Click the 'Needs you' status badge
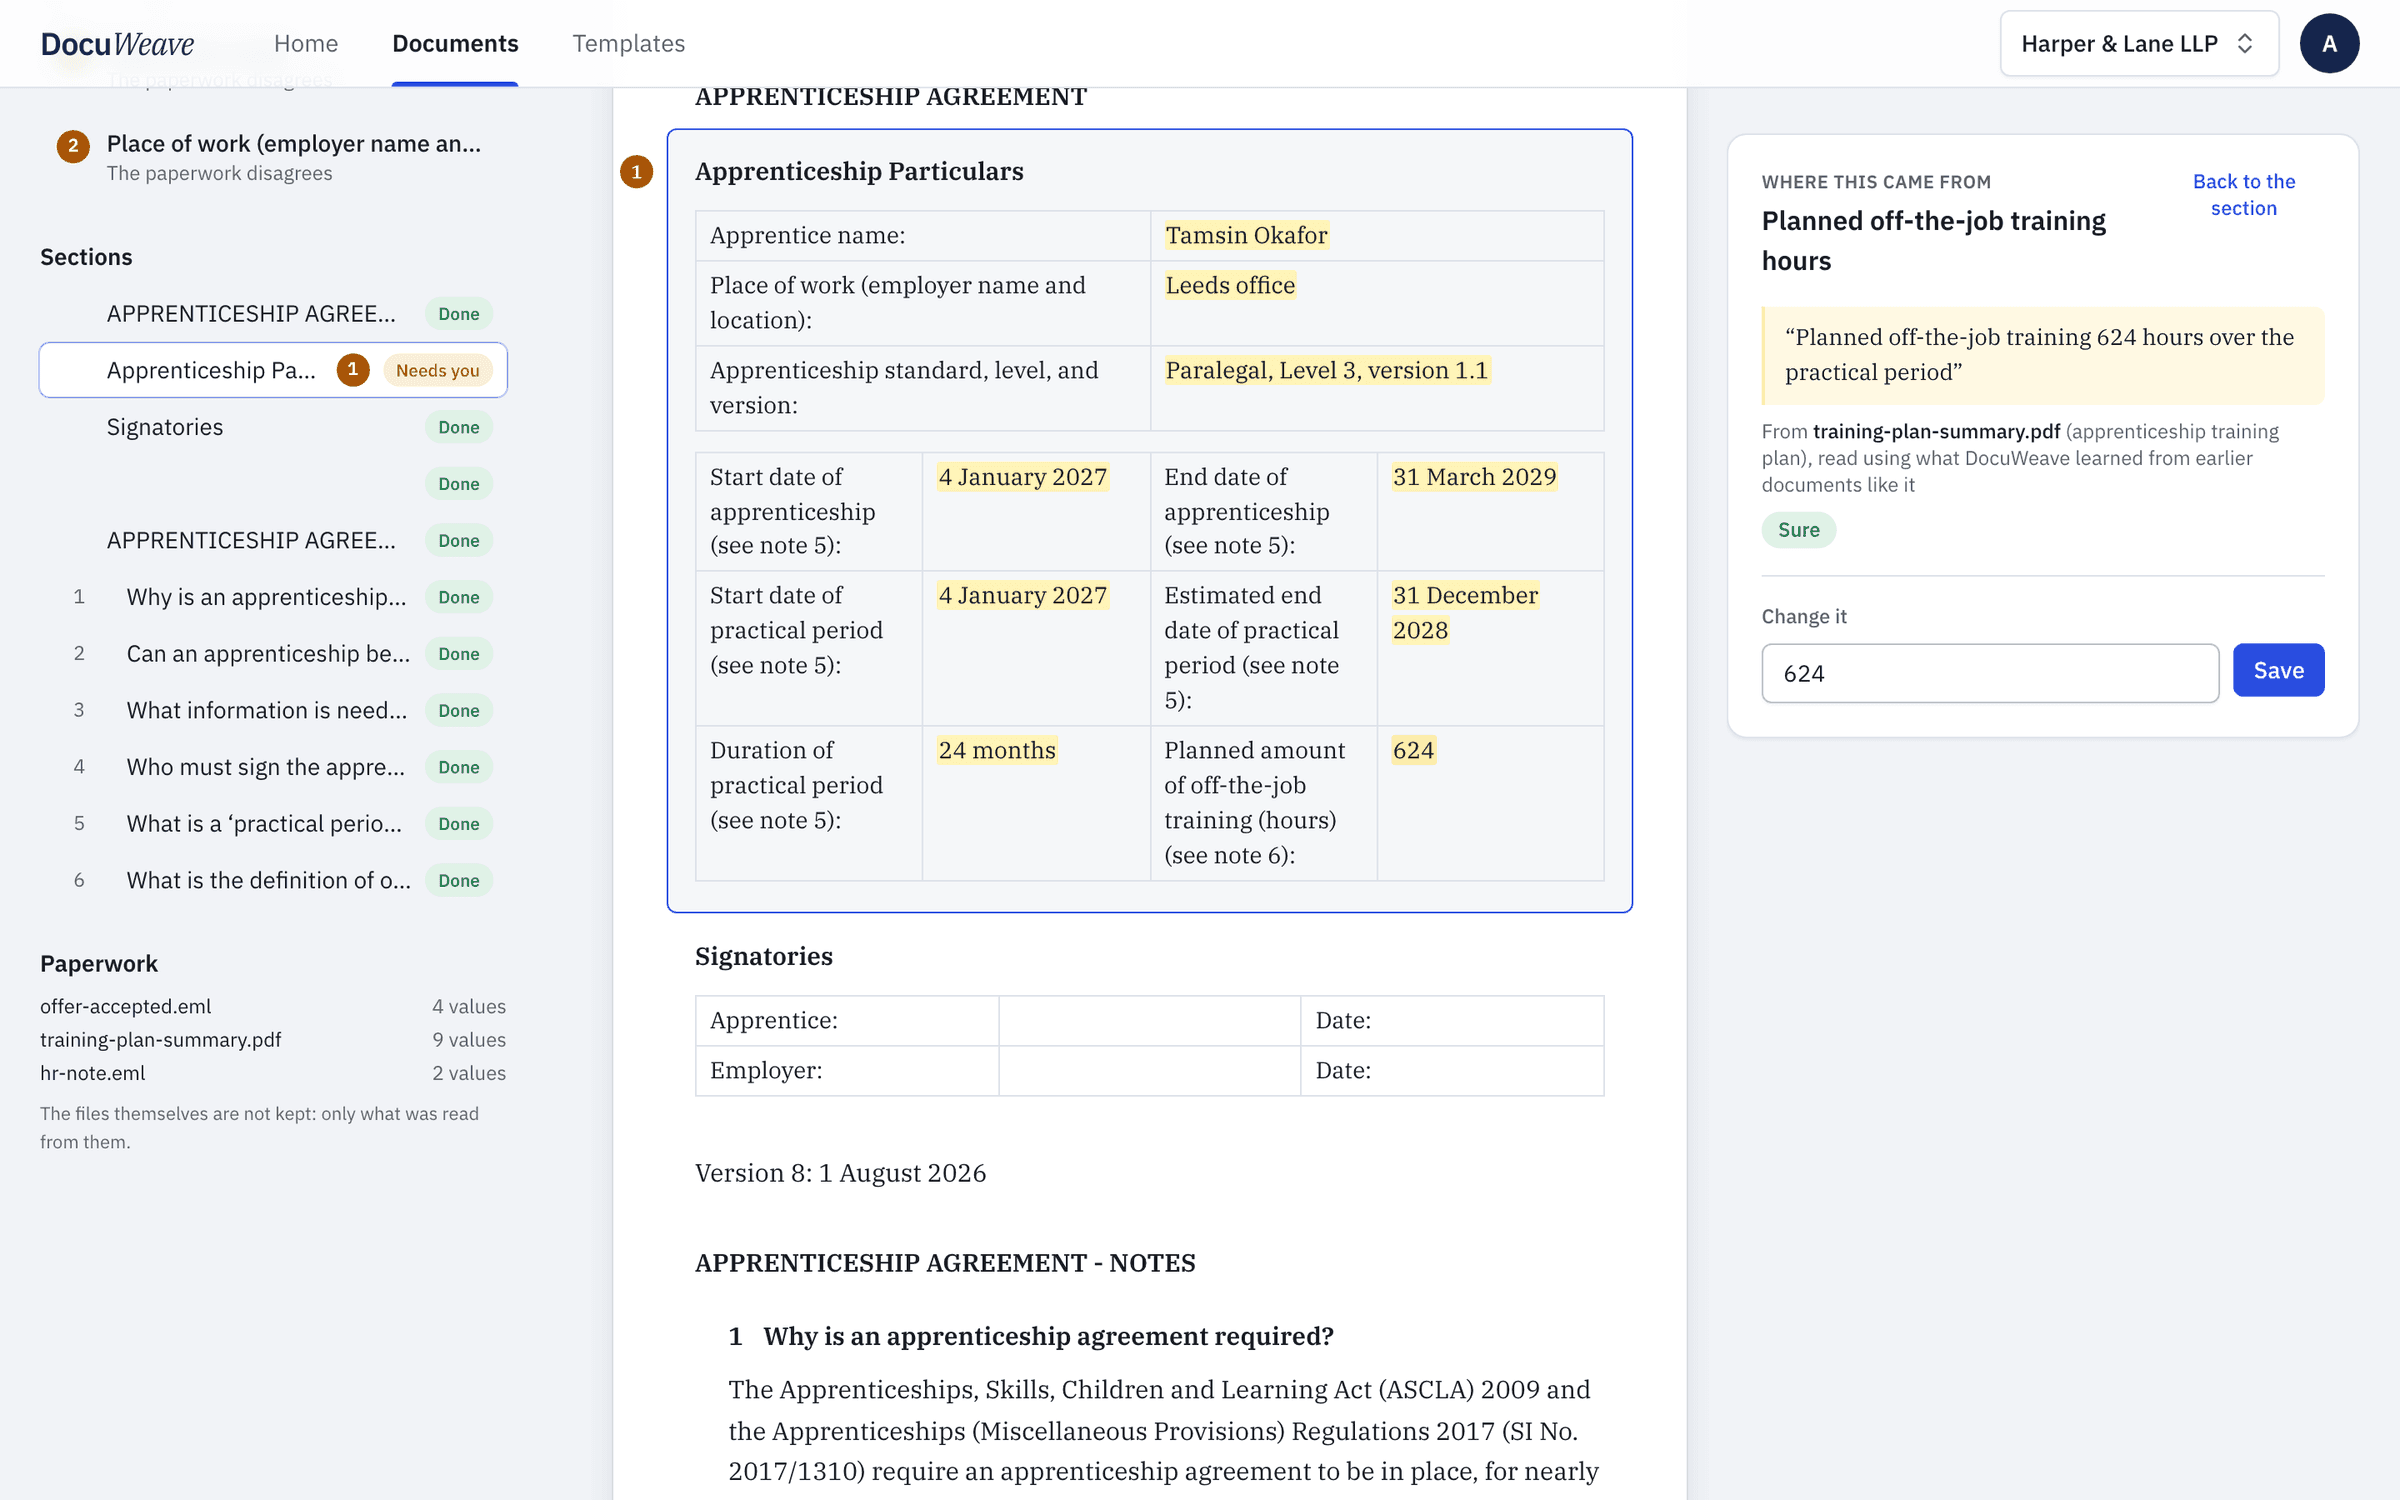The width and height of the screenshot is (2400, 1500). pos(437,370)
